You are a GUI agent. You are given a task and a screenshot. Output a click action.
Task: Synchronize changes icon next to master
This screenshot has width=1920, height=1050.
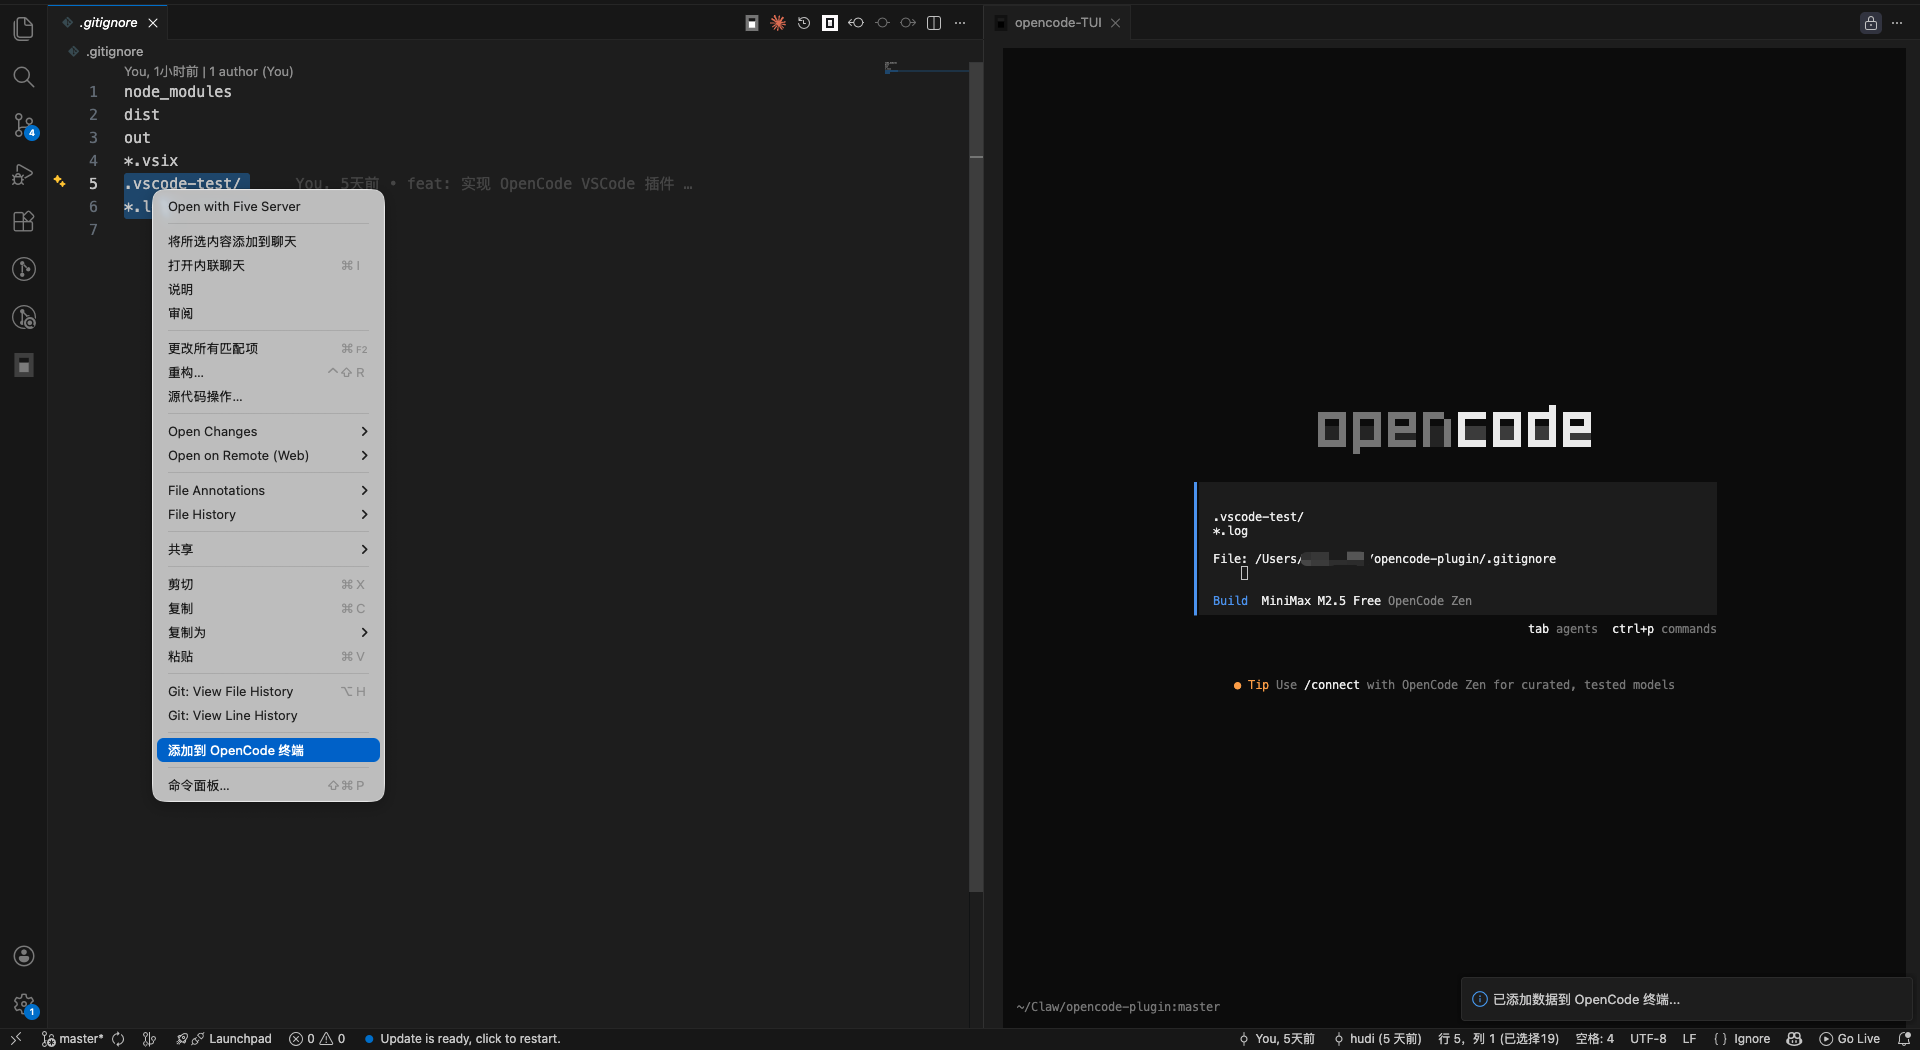tap(118, 1039)
